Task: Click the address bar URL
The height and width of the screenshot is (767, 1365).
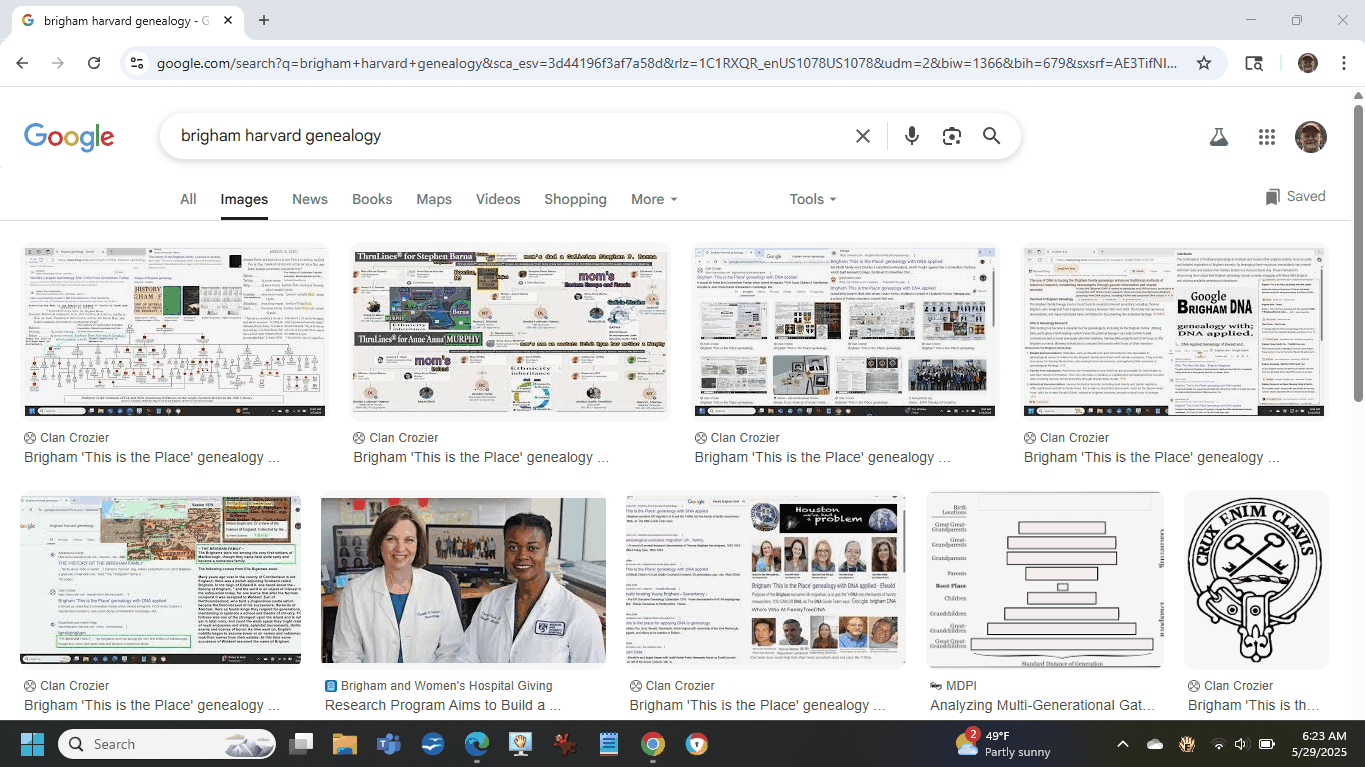Action: pos(667,63)
